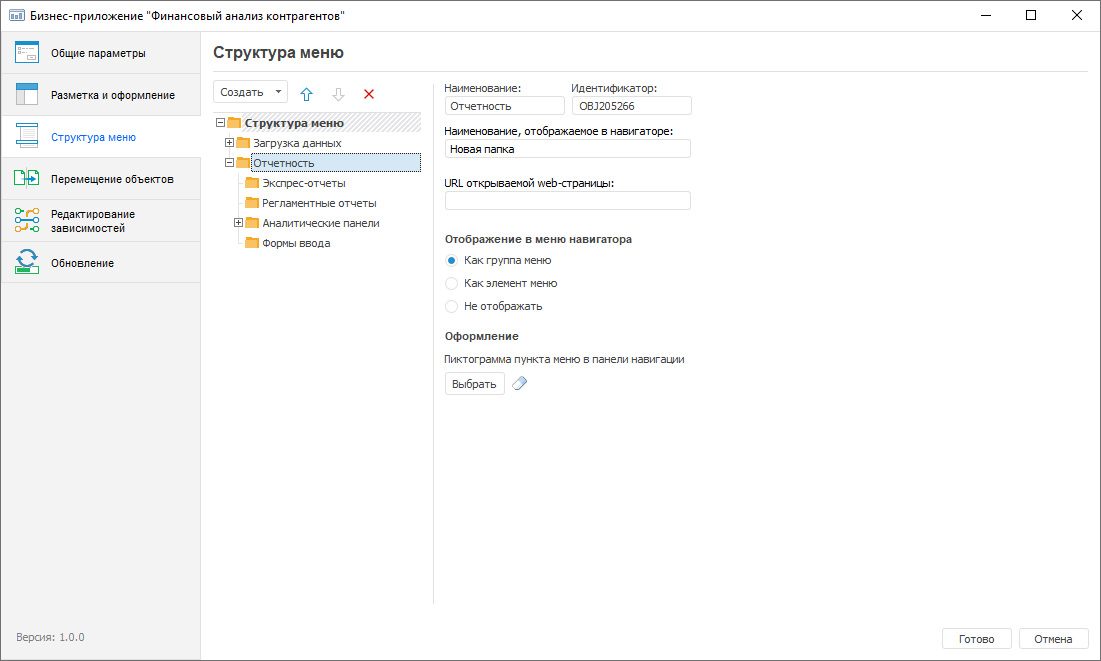The width and height of the screenshot is (1101, 661).
Task: Select Регламентные отчеты in the tree
Action: [x=319, y=203]
